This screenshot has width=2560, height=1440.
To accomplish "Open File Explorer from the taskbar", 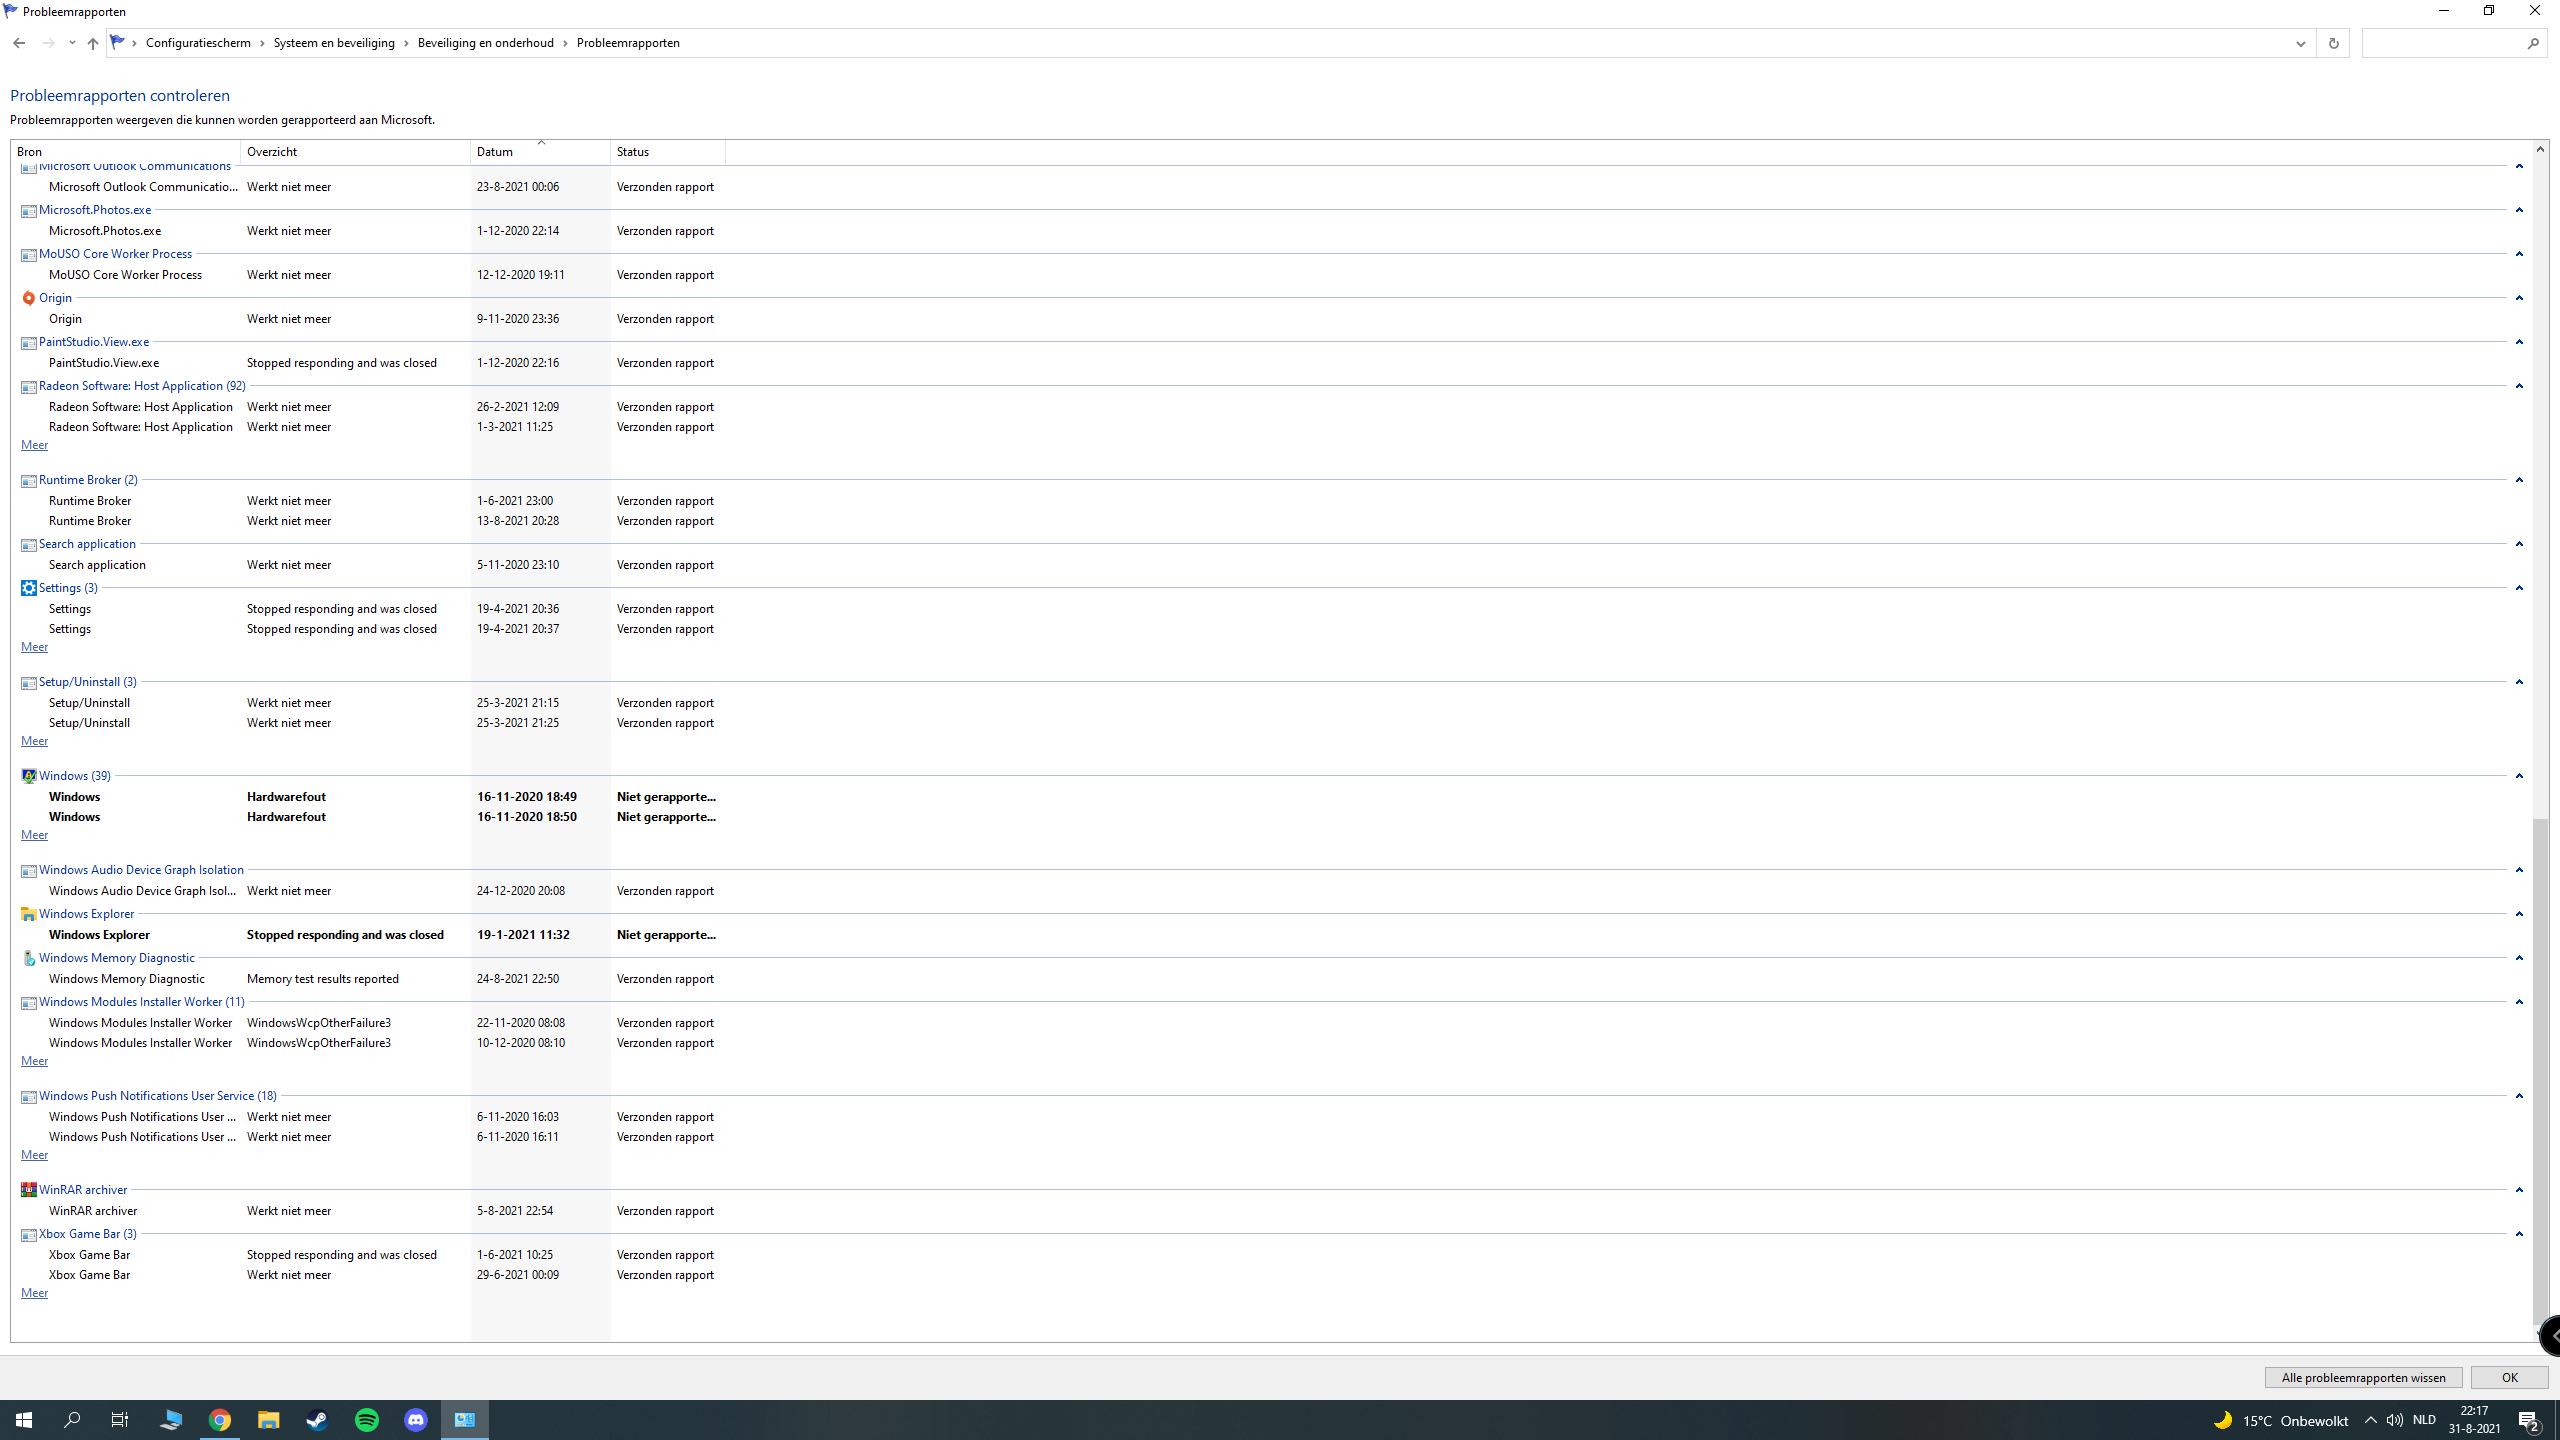I will pos(269,1420).
